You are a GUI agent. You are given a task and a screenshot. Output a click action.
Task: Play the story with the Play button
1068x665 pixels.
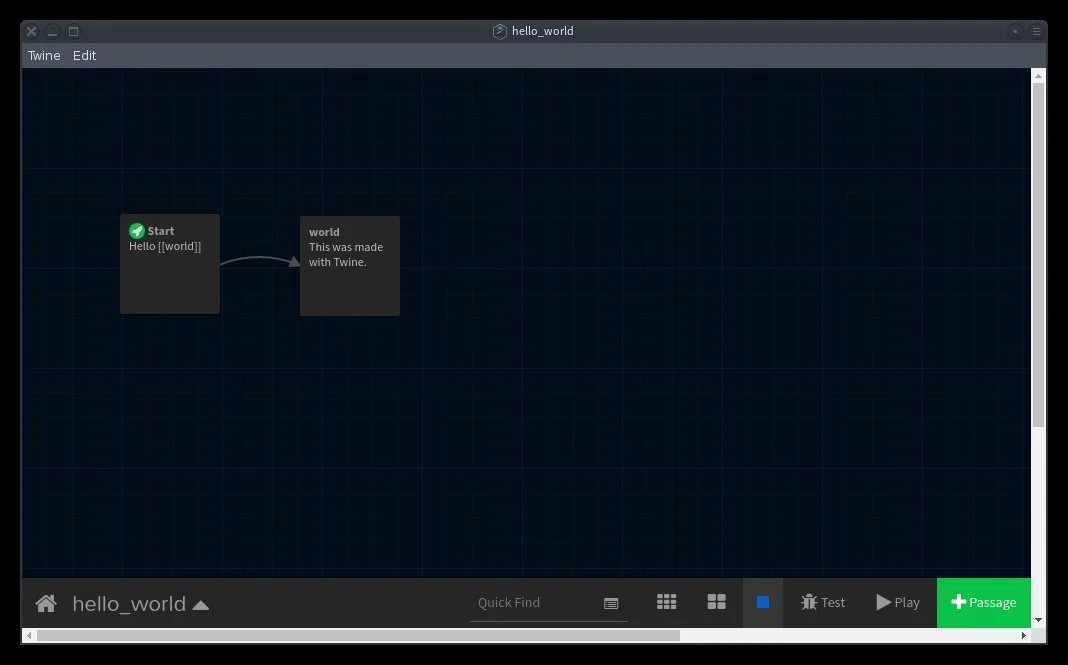click(x=897, y=602)
